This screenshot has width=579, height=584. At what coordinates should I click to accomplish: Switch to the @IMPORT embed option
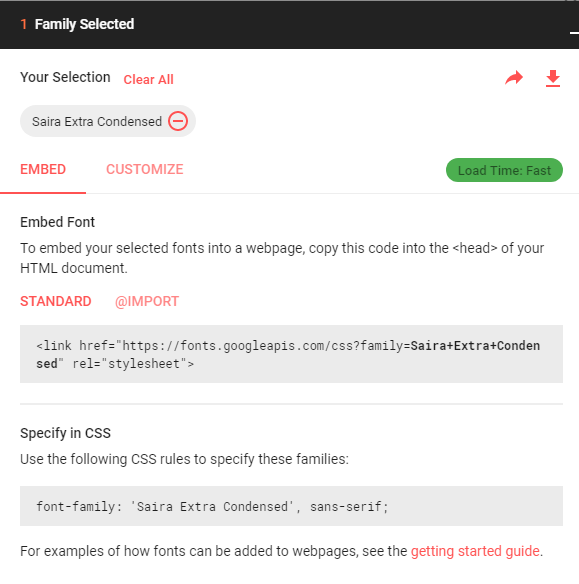[x=147, y=301]
